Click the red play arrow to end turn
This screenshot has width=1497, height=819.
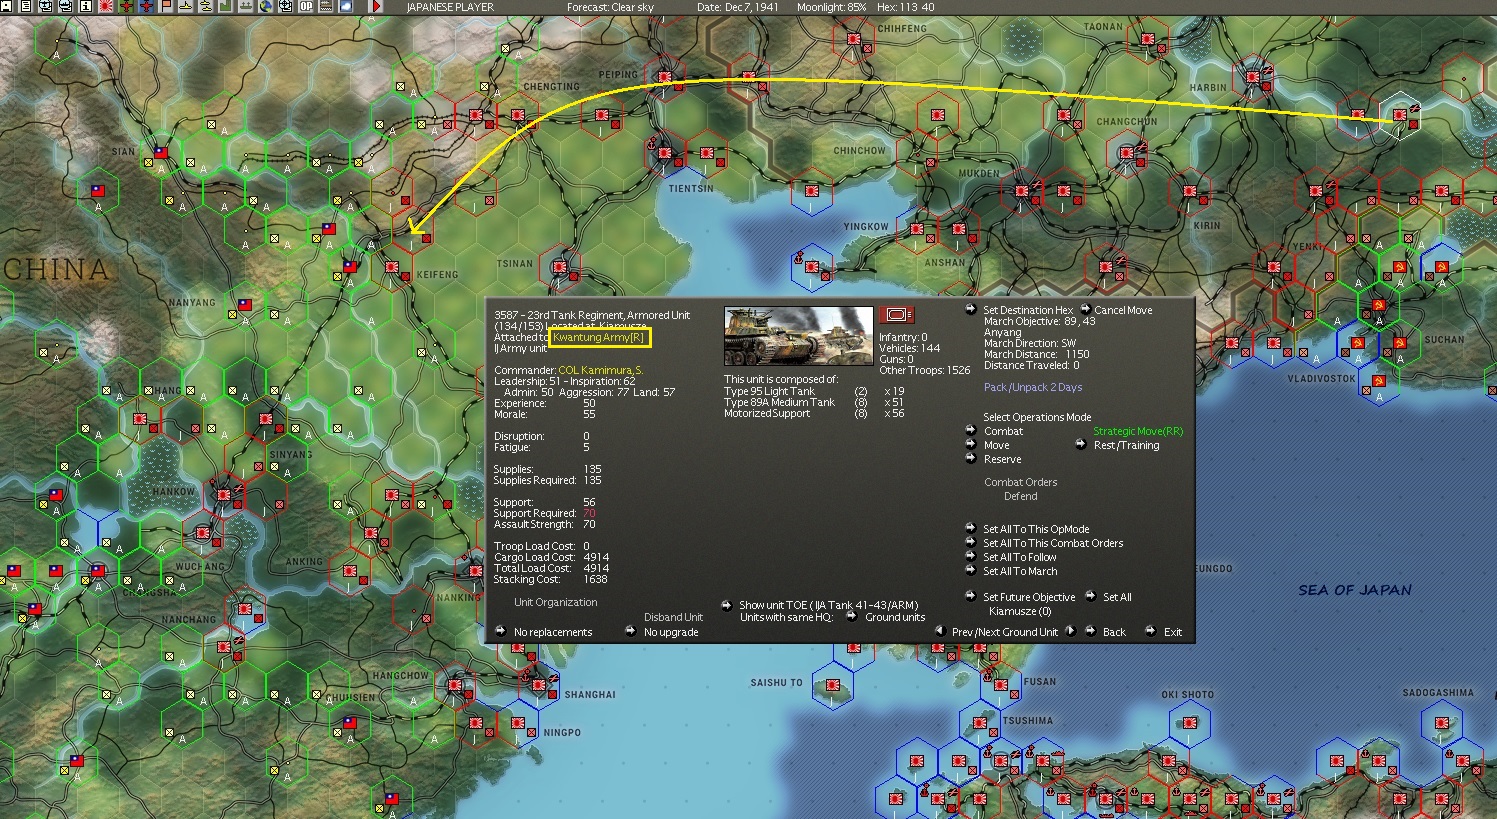click(376, 6)
